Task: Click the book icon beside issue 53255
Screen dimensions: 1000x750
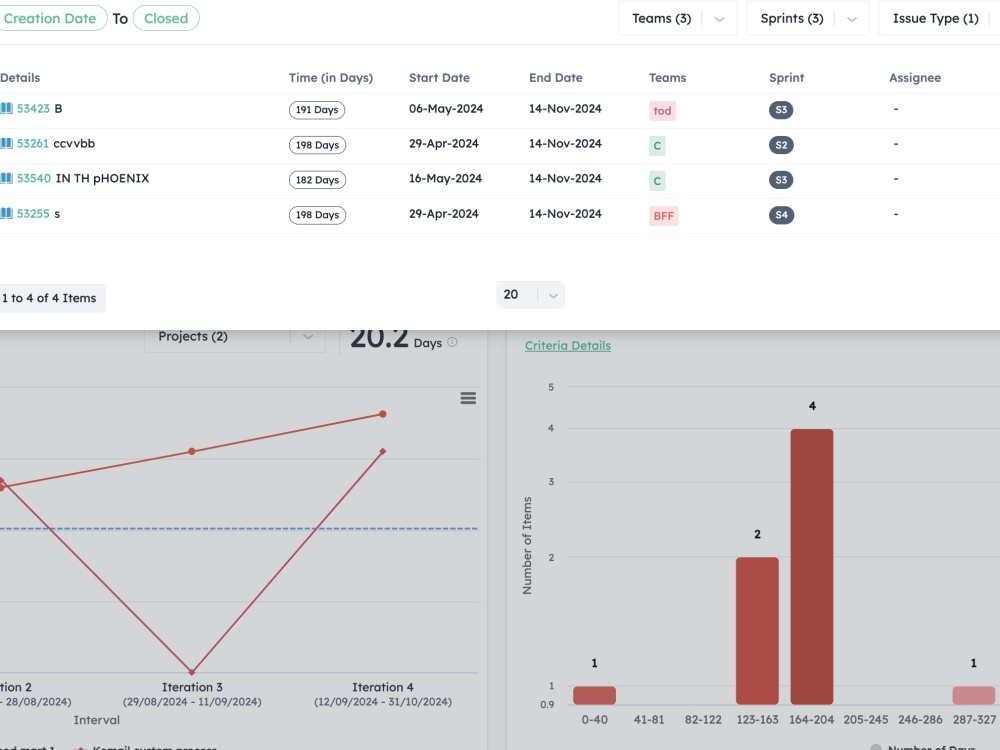Action: coord(6,214)
